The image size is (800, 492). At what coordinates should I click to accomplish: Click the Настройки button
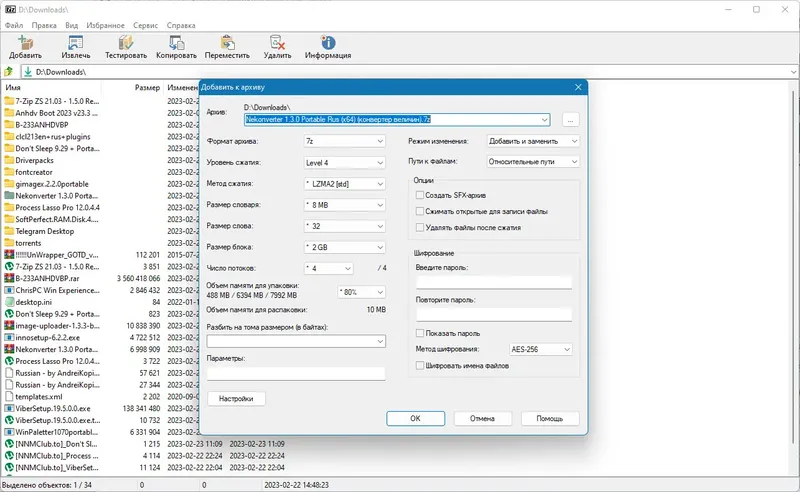coord(236,399)
